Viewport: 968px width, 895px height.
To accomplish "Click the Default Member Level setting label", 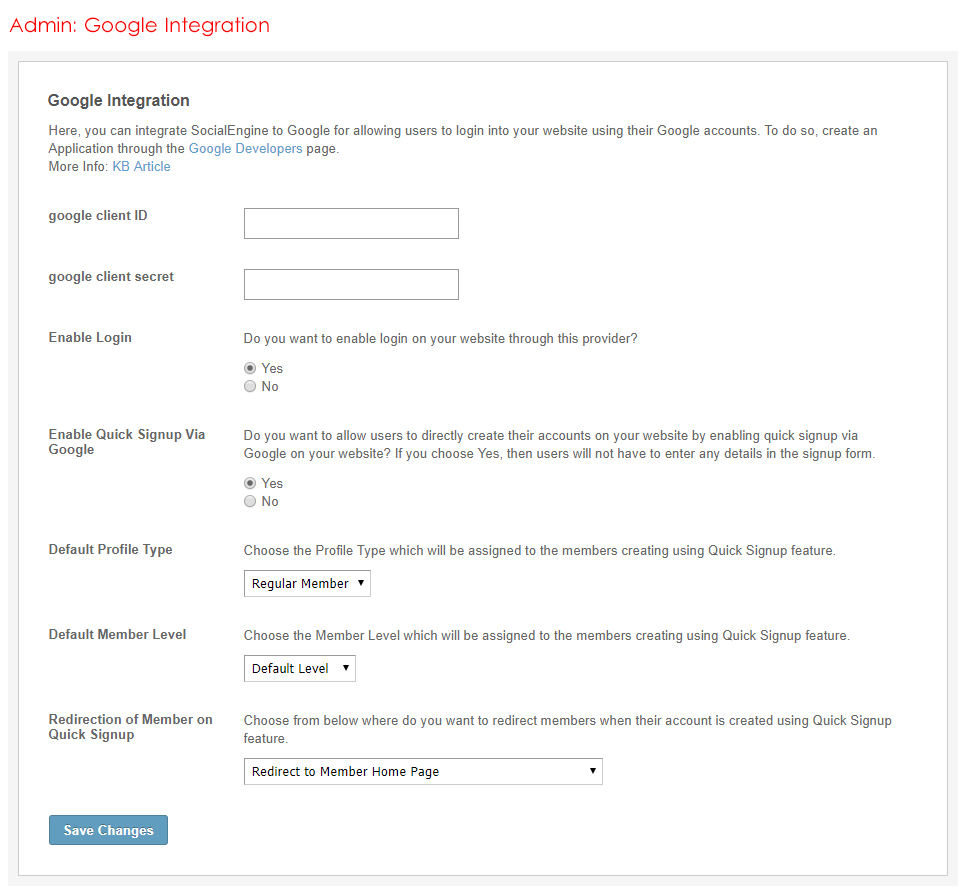I will (x=117, y=635).
